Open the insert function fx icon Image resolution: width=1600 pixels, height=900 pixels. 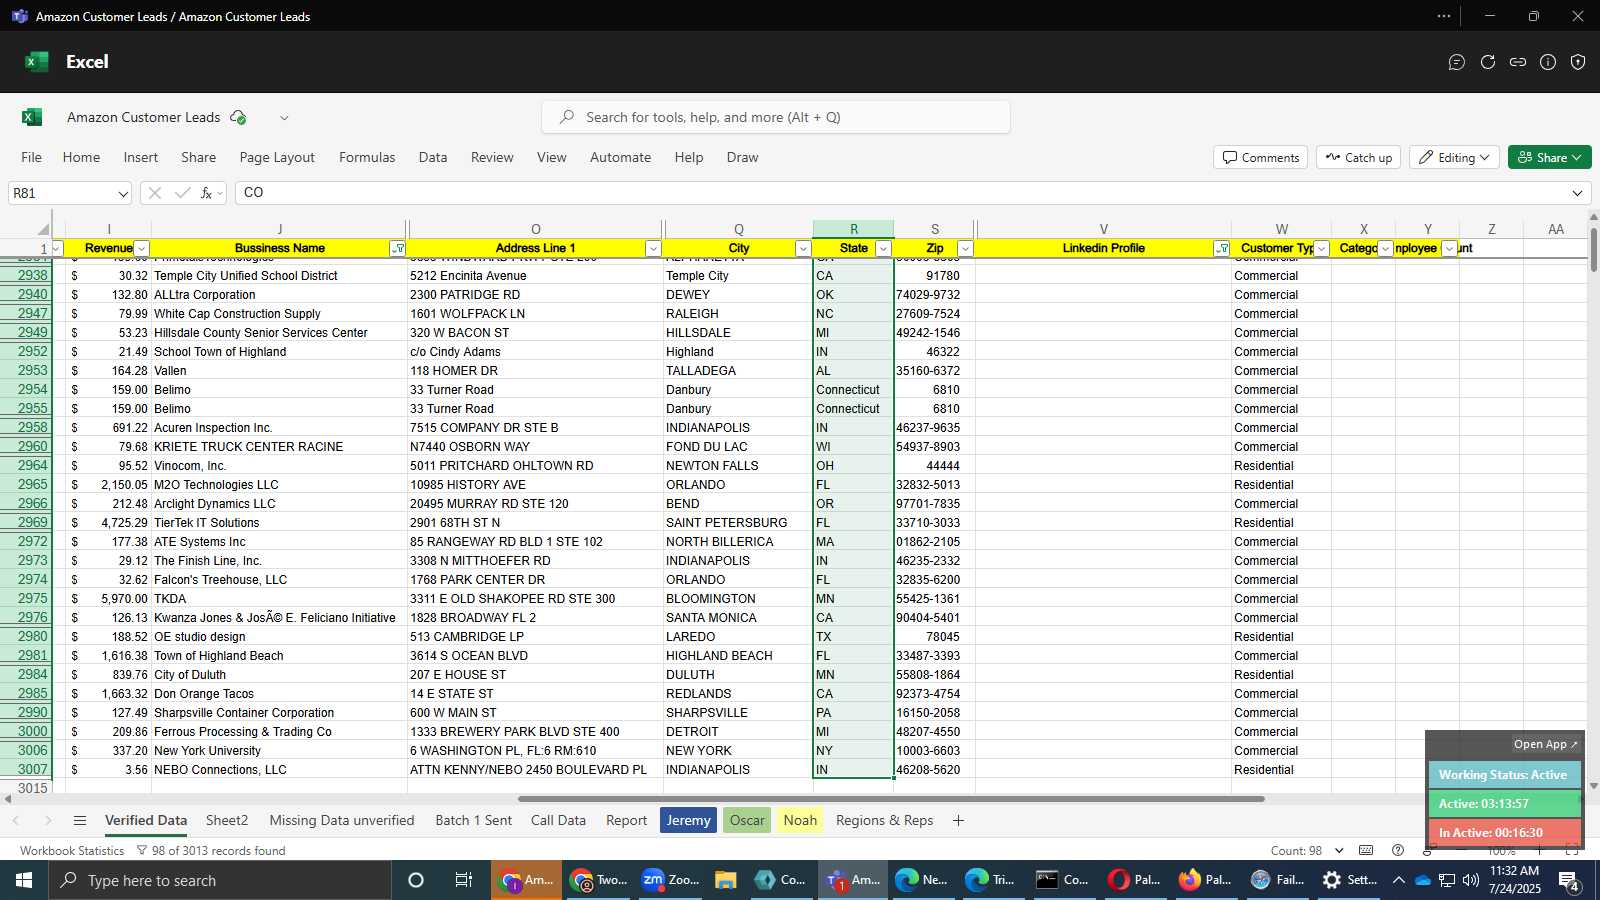point(206,193)
